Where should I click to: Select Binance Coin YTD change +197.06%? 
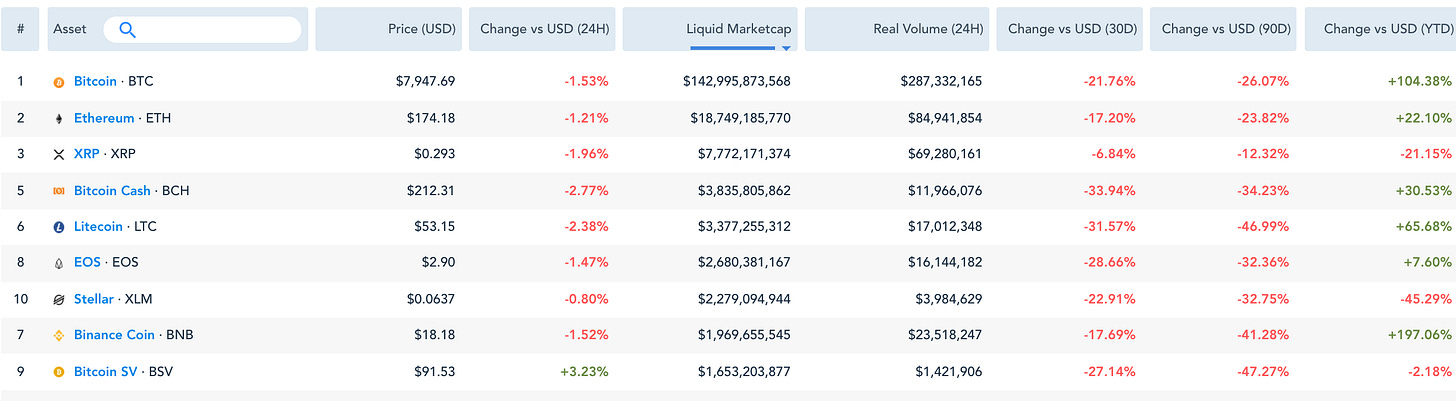coord(1422,334)
